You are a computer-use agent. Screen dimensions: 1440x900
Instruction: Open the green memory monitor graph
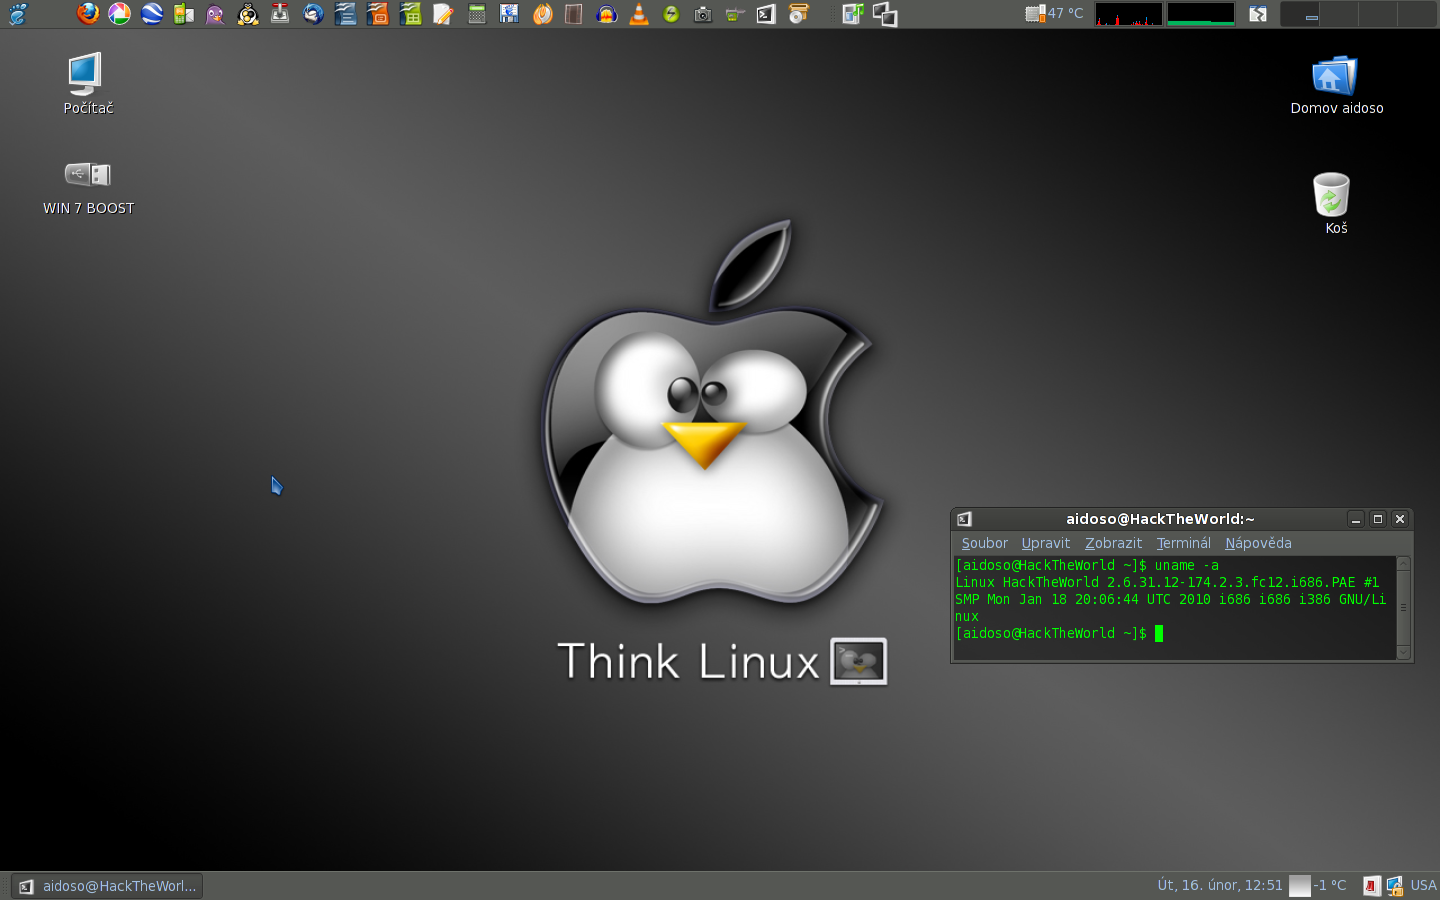[1201, 14]
